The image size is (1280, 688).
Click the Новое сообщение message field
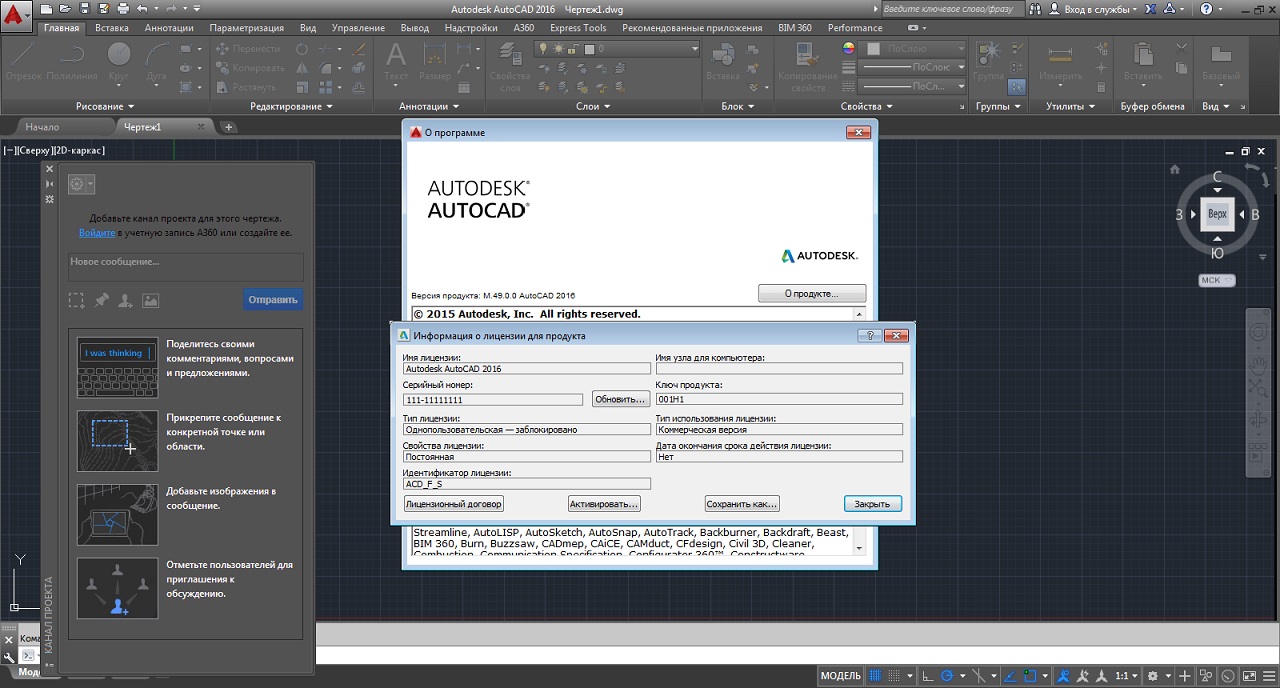click(185, 266)
